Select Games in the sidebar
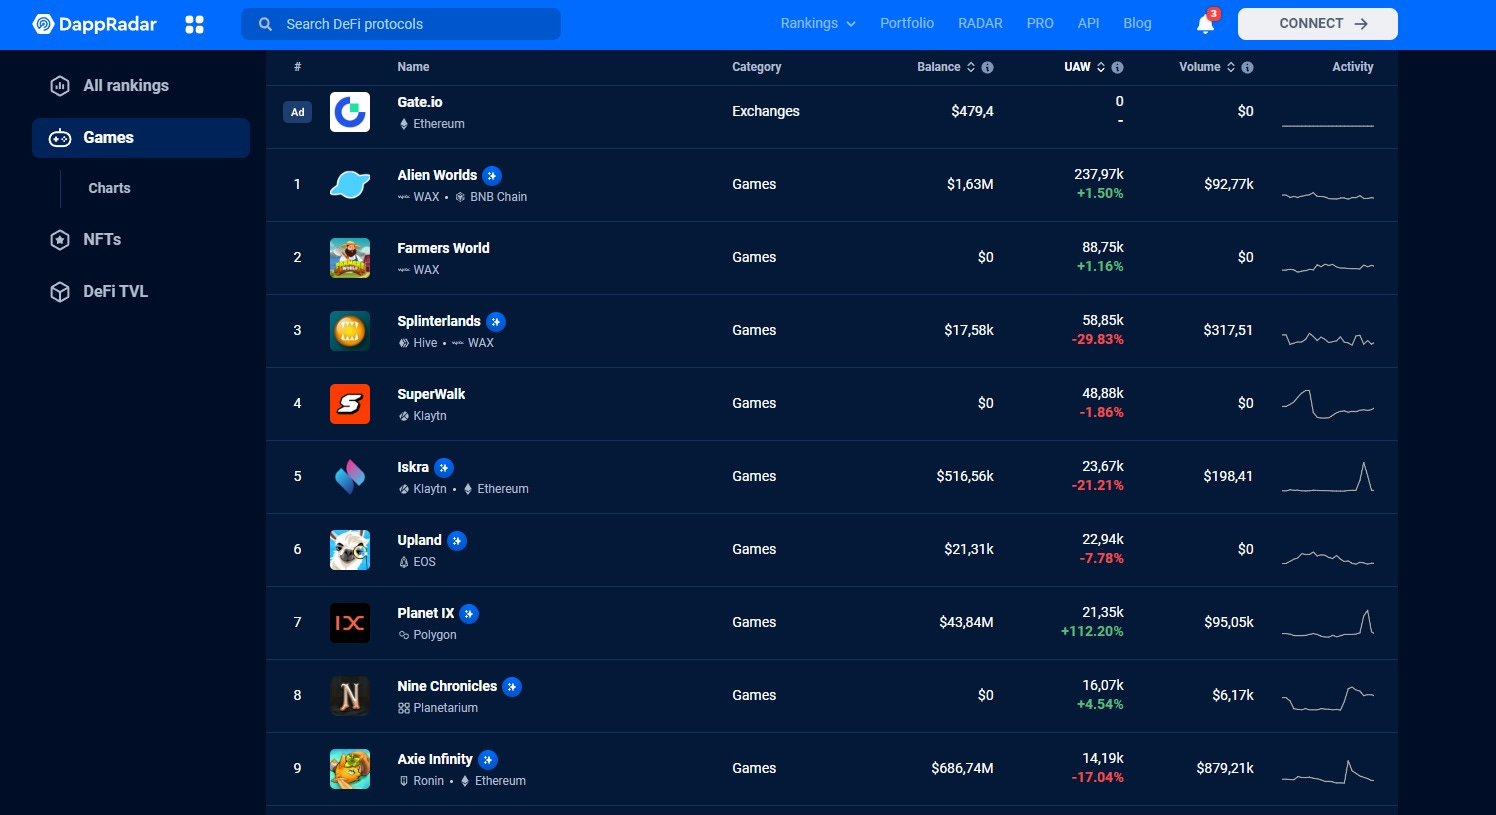This screenshot has width=1496, height=815. tap(141, 138)
